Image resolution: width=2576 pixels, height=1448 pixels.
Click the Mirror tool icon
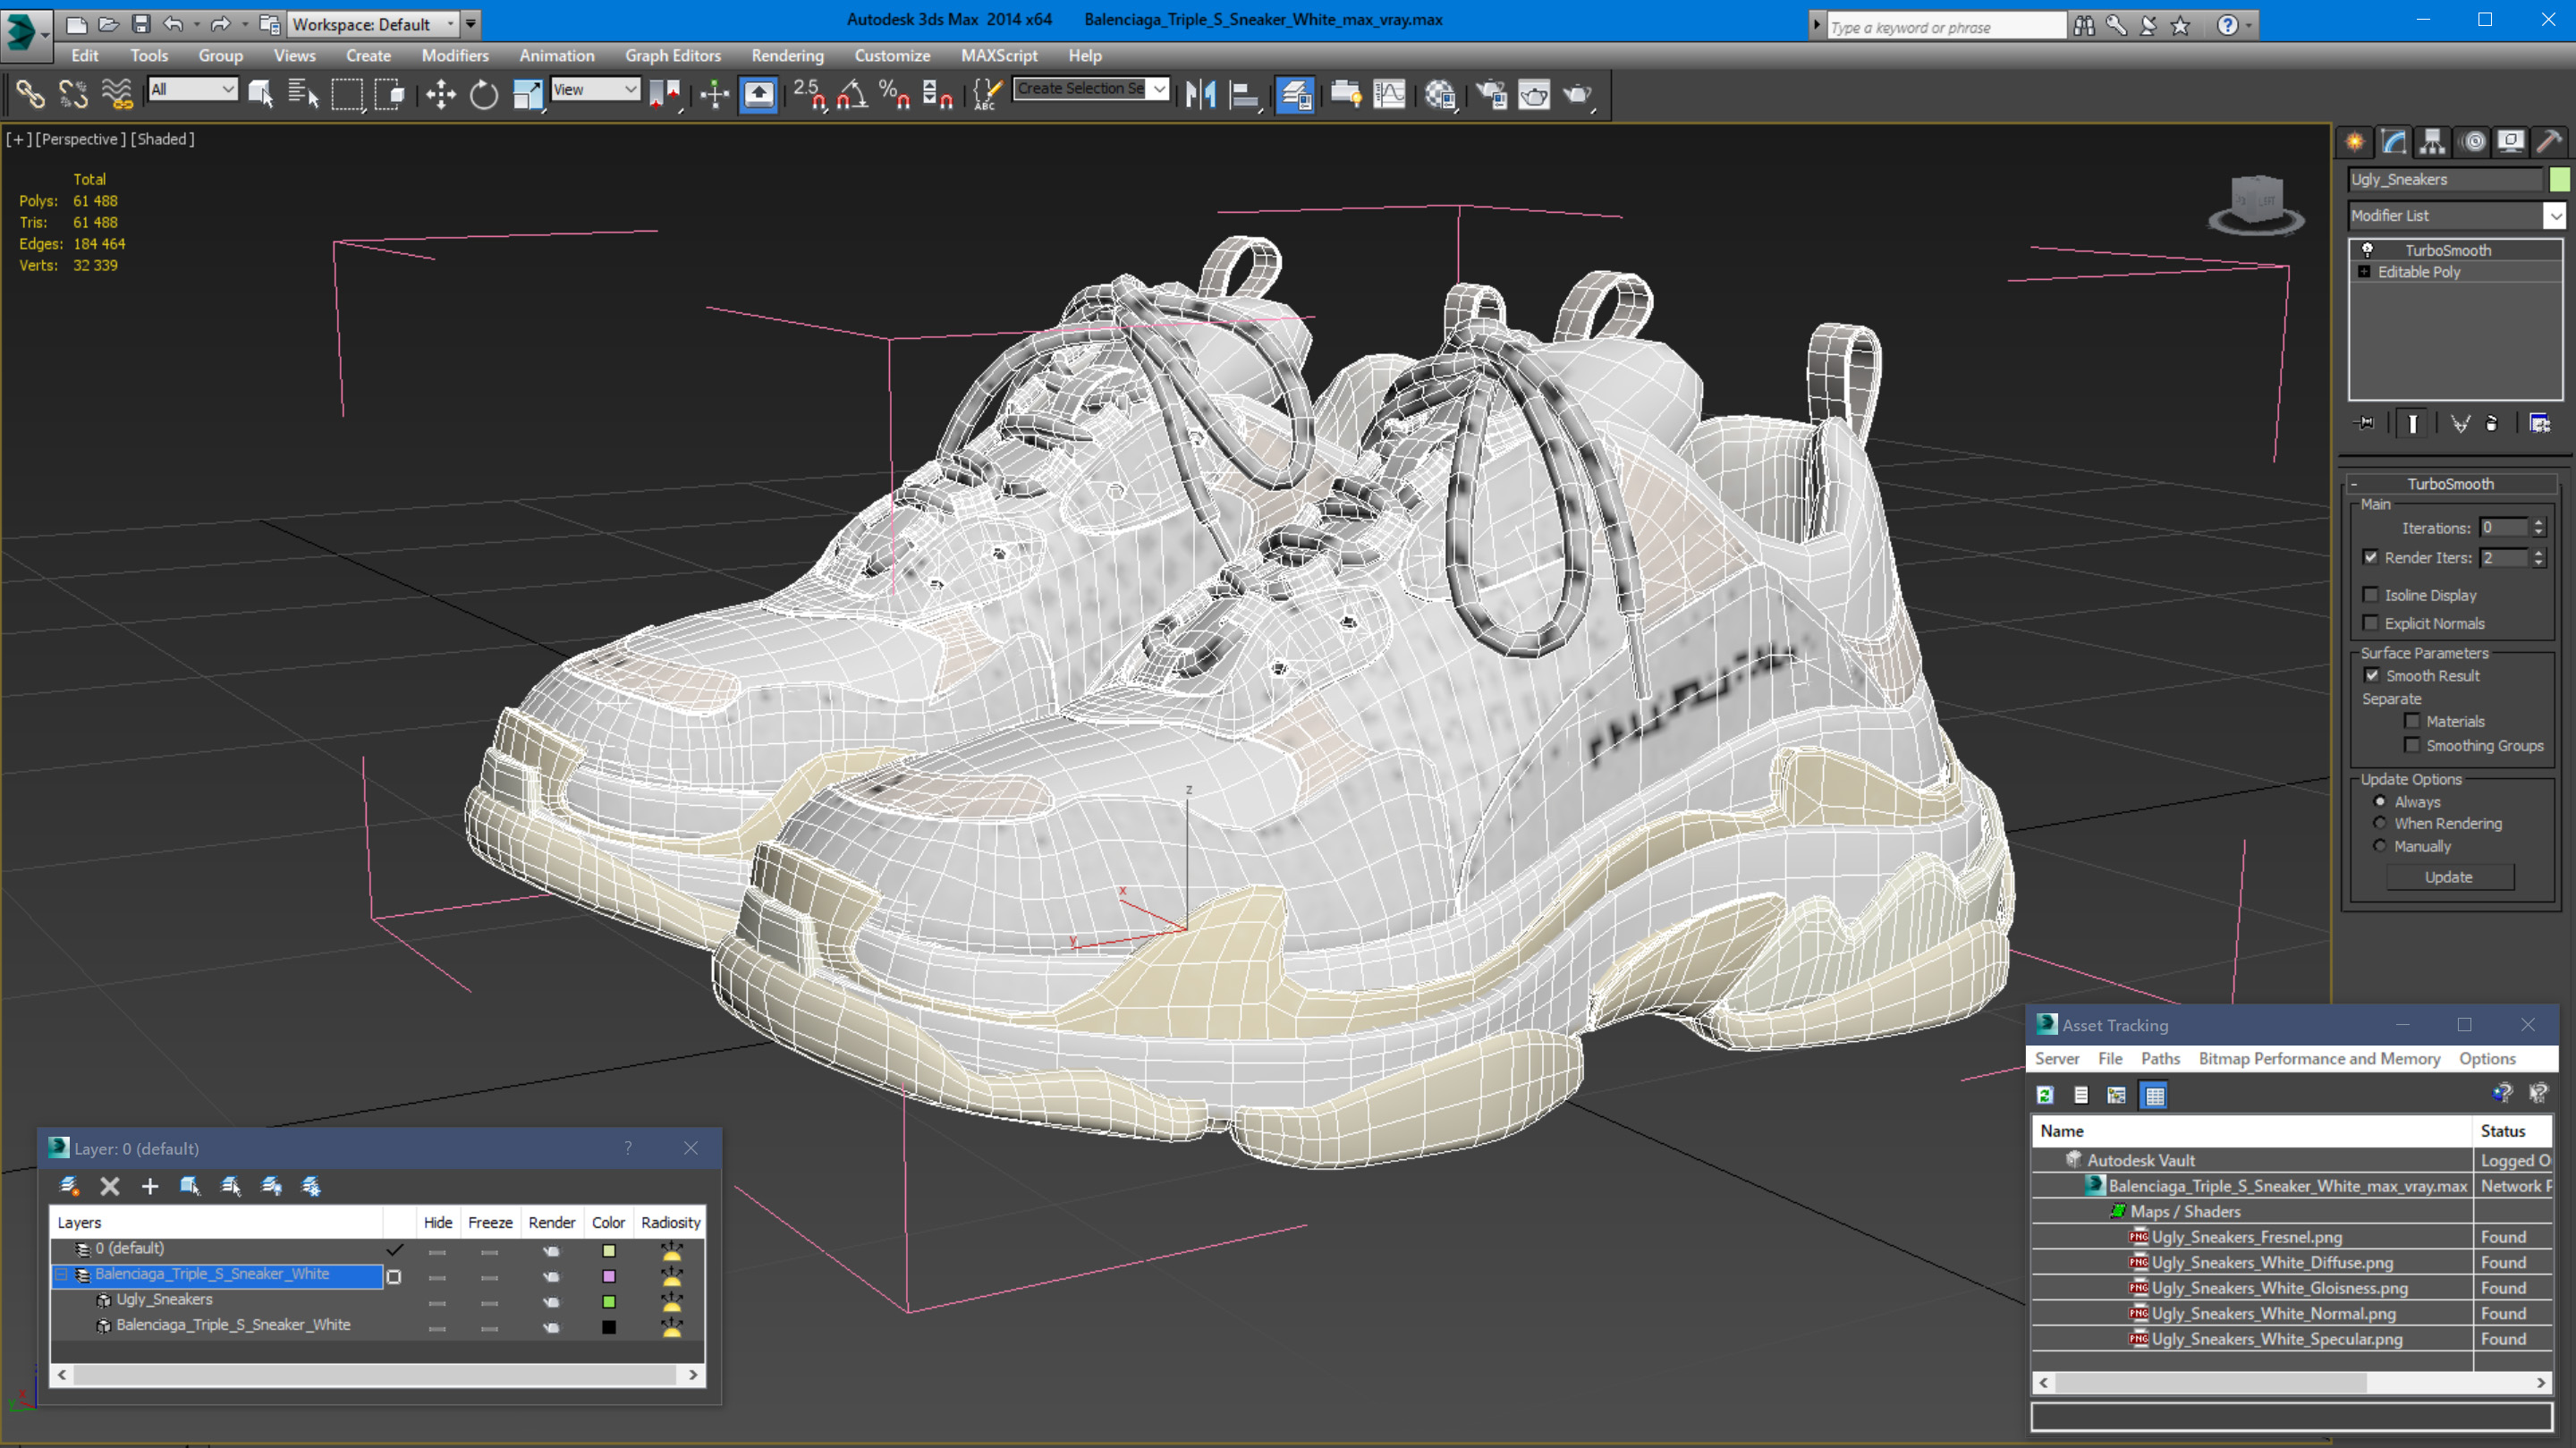pyautogui.click(x=1200, y=94)
